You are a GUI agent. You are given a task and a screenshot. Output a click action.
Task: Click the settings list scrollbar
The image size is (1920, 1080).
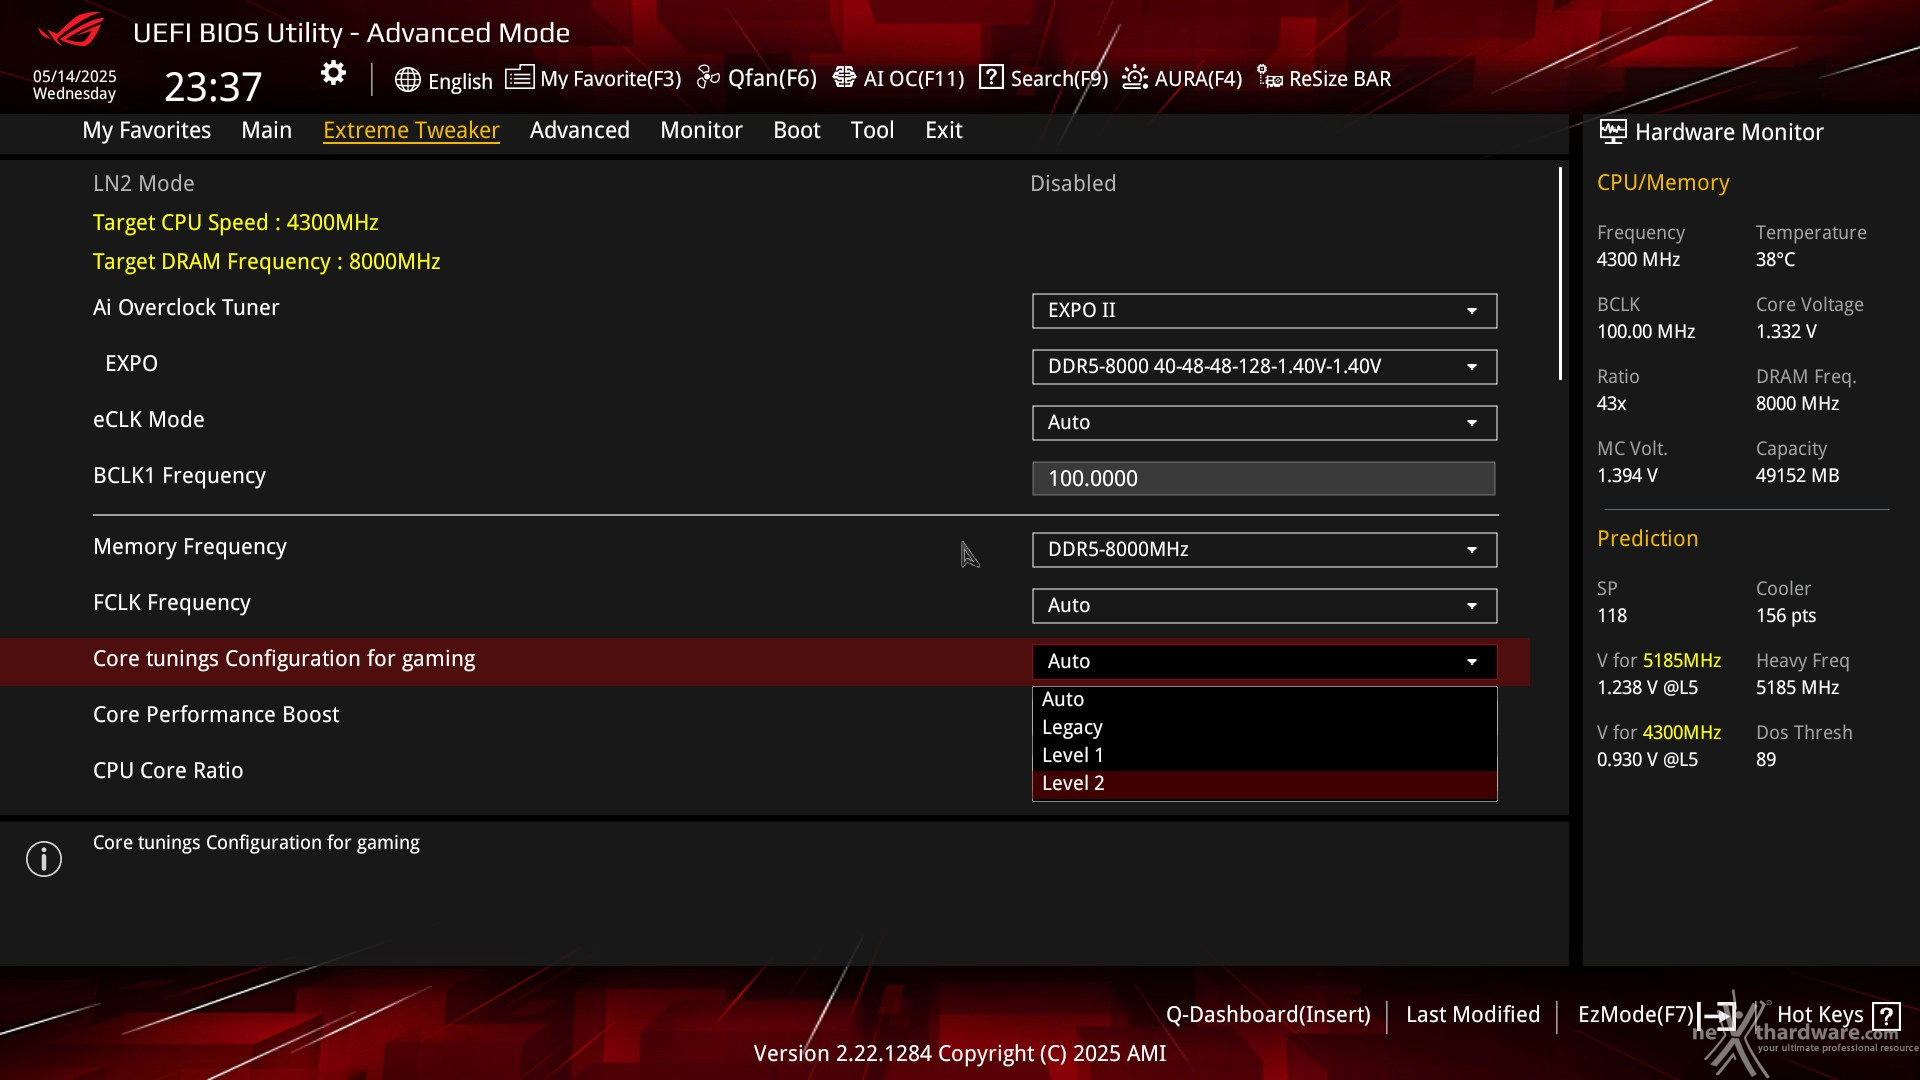tap(1560, 274)
